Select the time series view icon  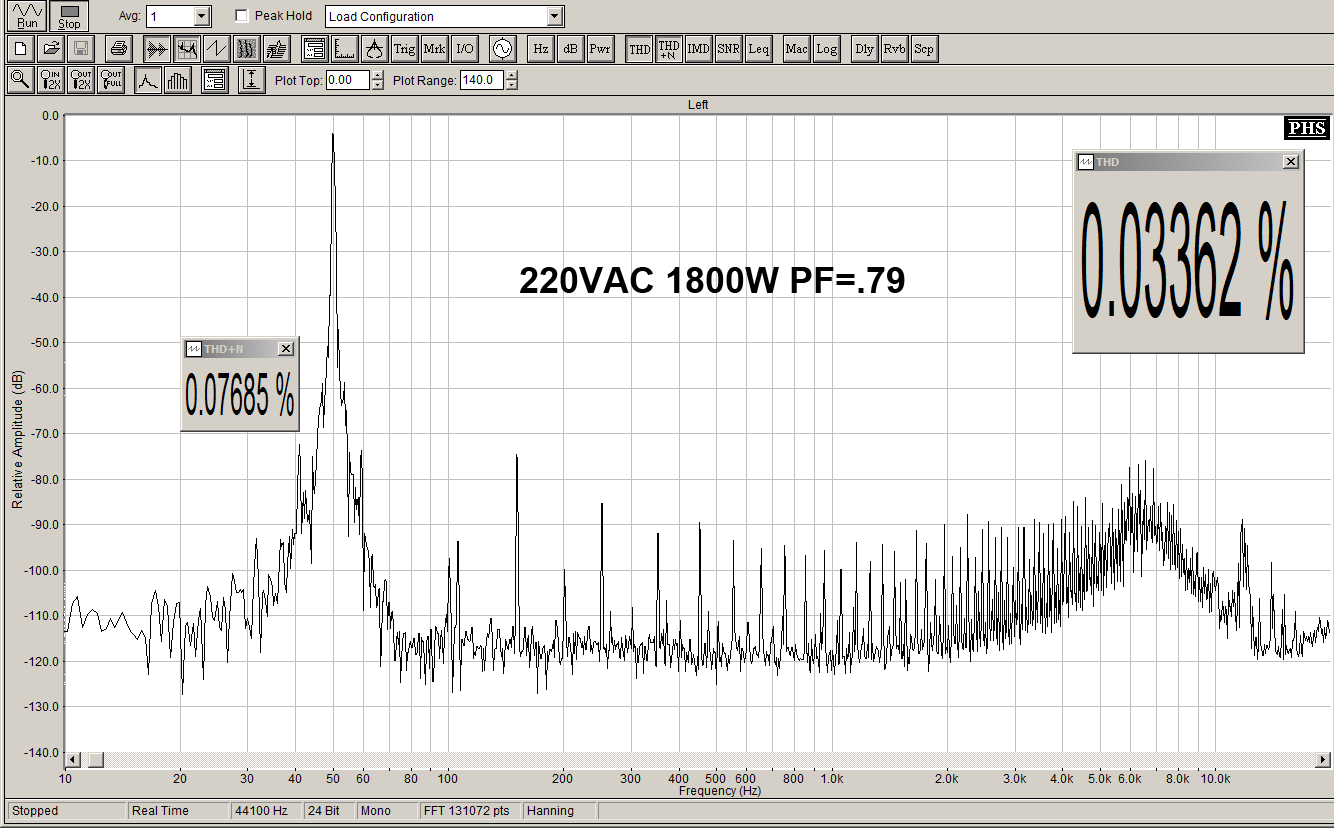point(156,48)
